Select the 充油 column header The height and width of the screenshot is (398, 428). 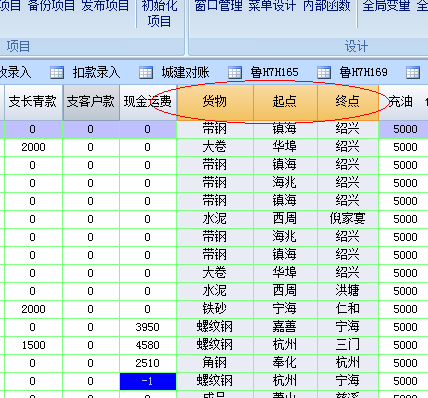pyautogui.click(x=404, y=102)
